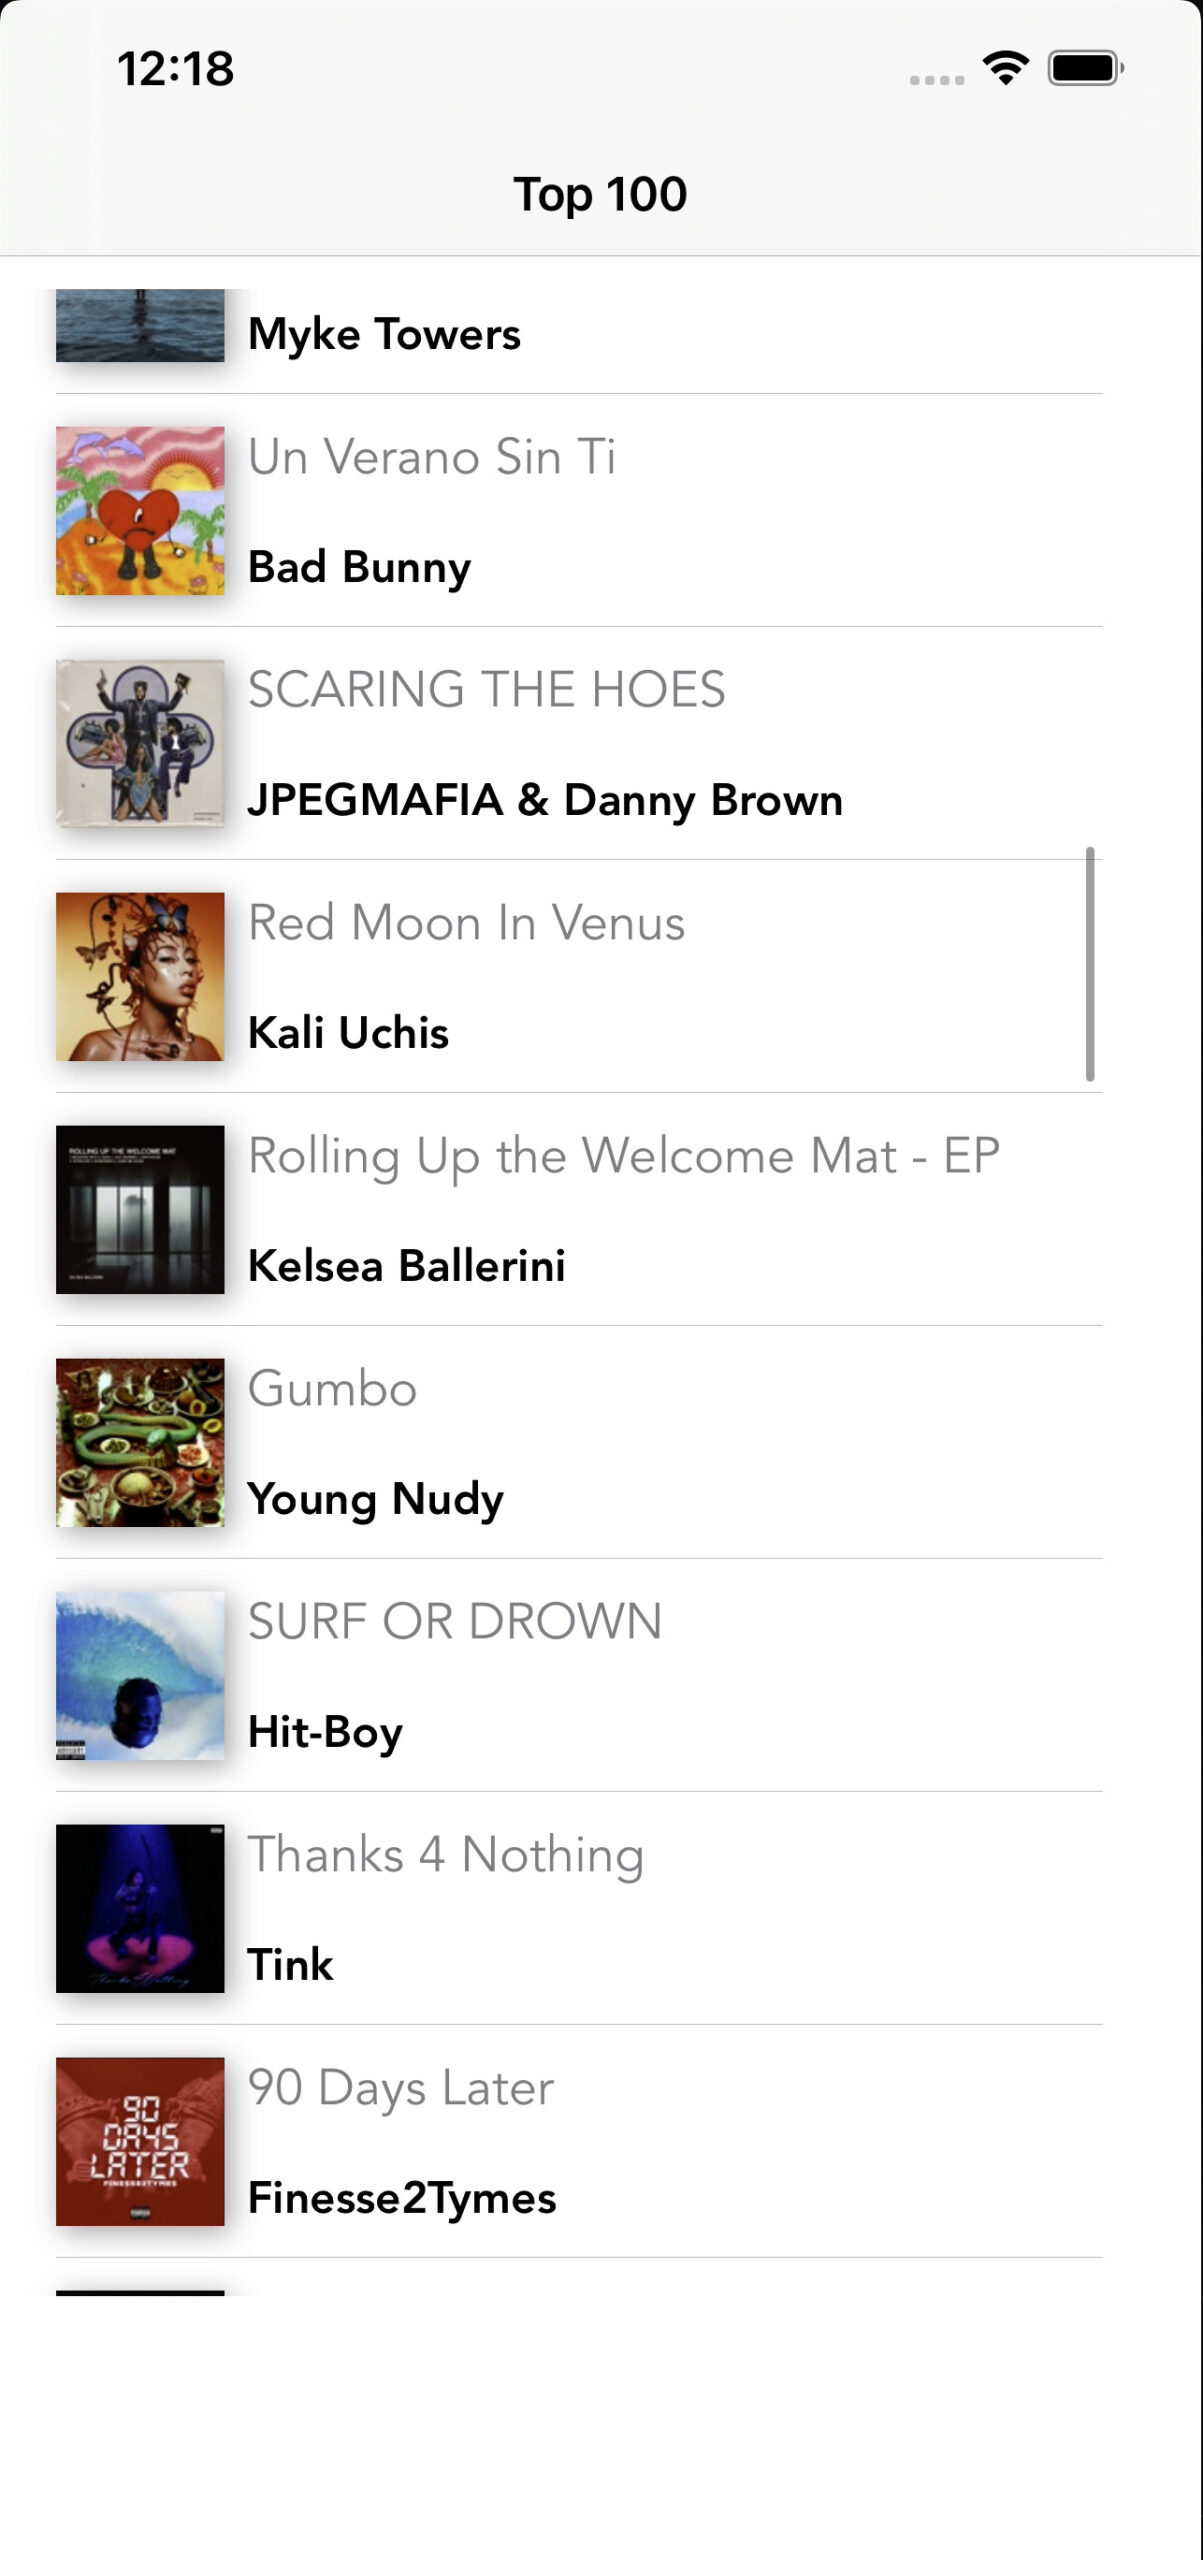This screenshot has width=1203, height=2560.
Task: Tap the Thanks 4 Nothing album artwork
Action: tap(140, 1908)
